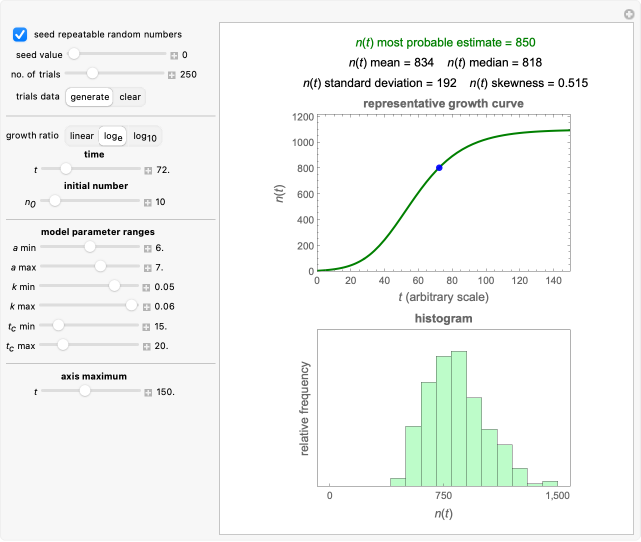This screenshot has height=542, width=641.
Task: Toggle seed repeatable random numbers checkbox
Action: tap(20, 34)
